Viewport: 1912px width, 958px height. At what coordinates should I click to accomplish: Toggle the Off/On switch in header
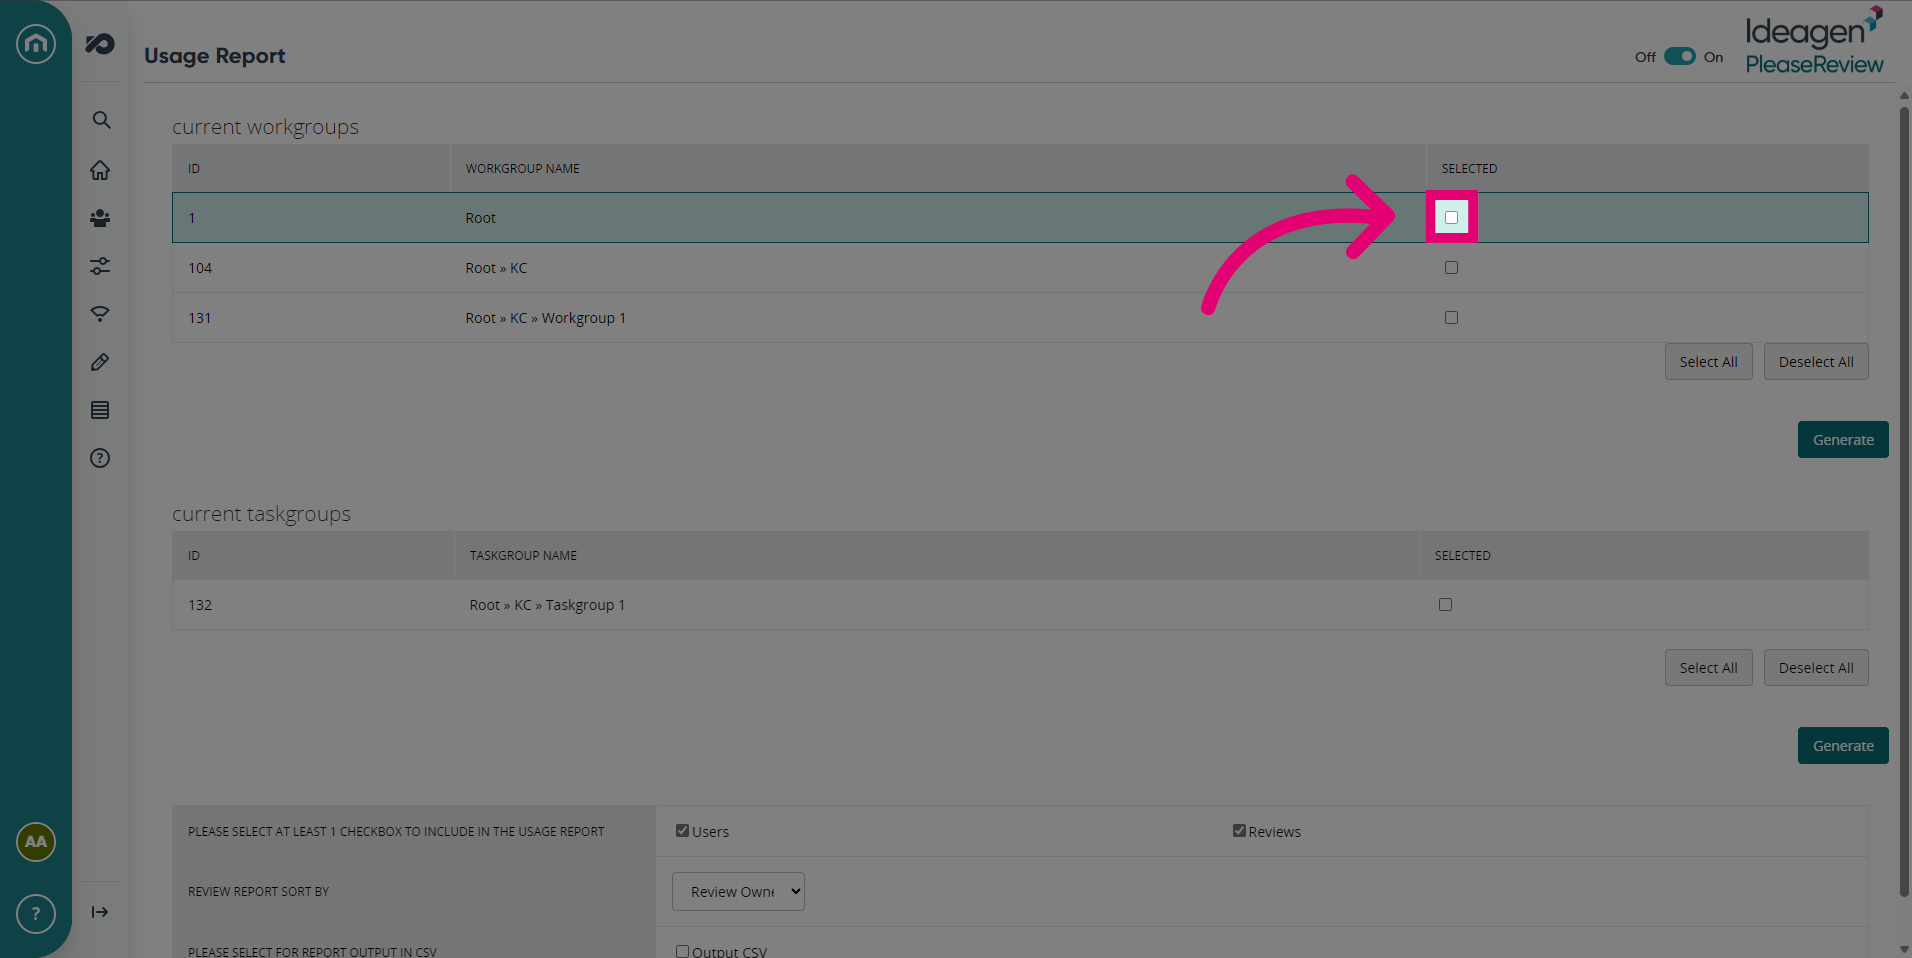coord(1680,56)
